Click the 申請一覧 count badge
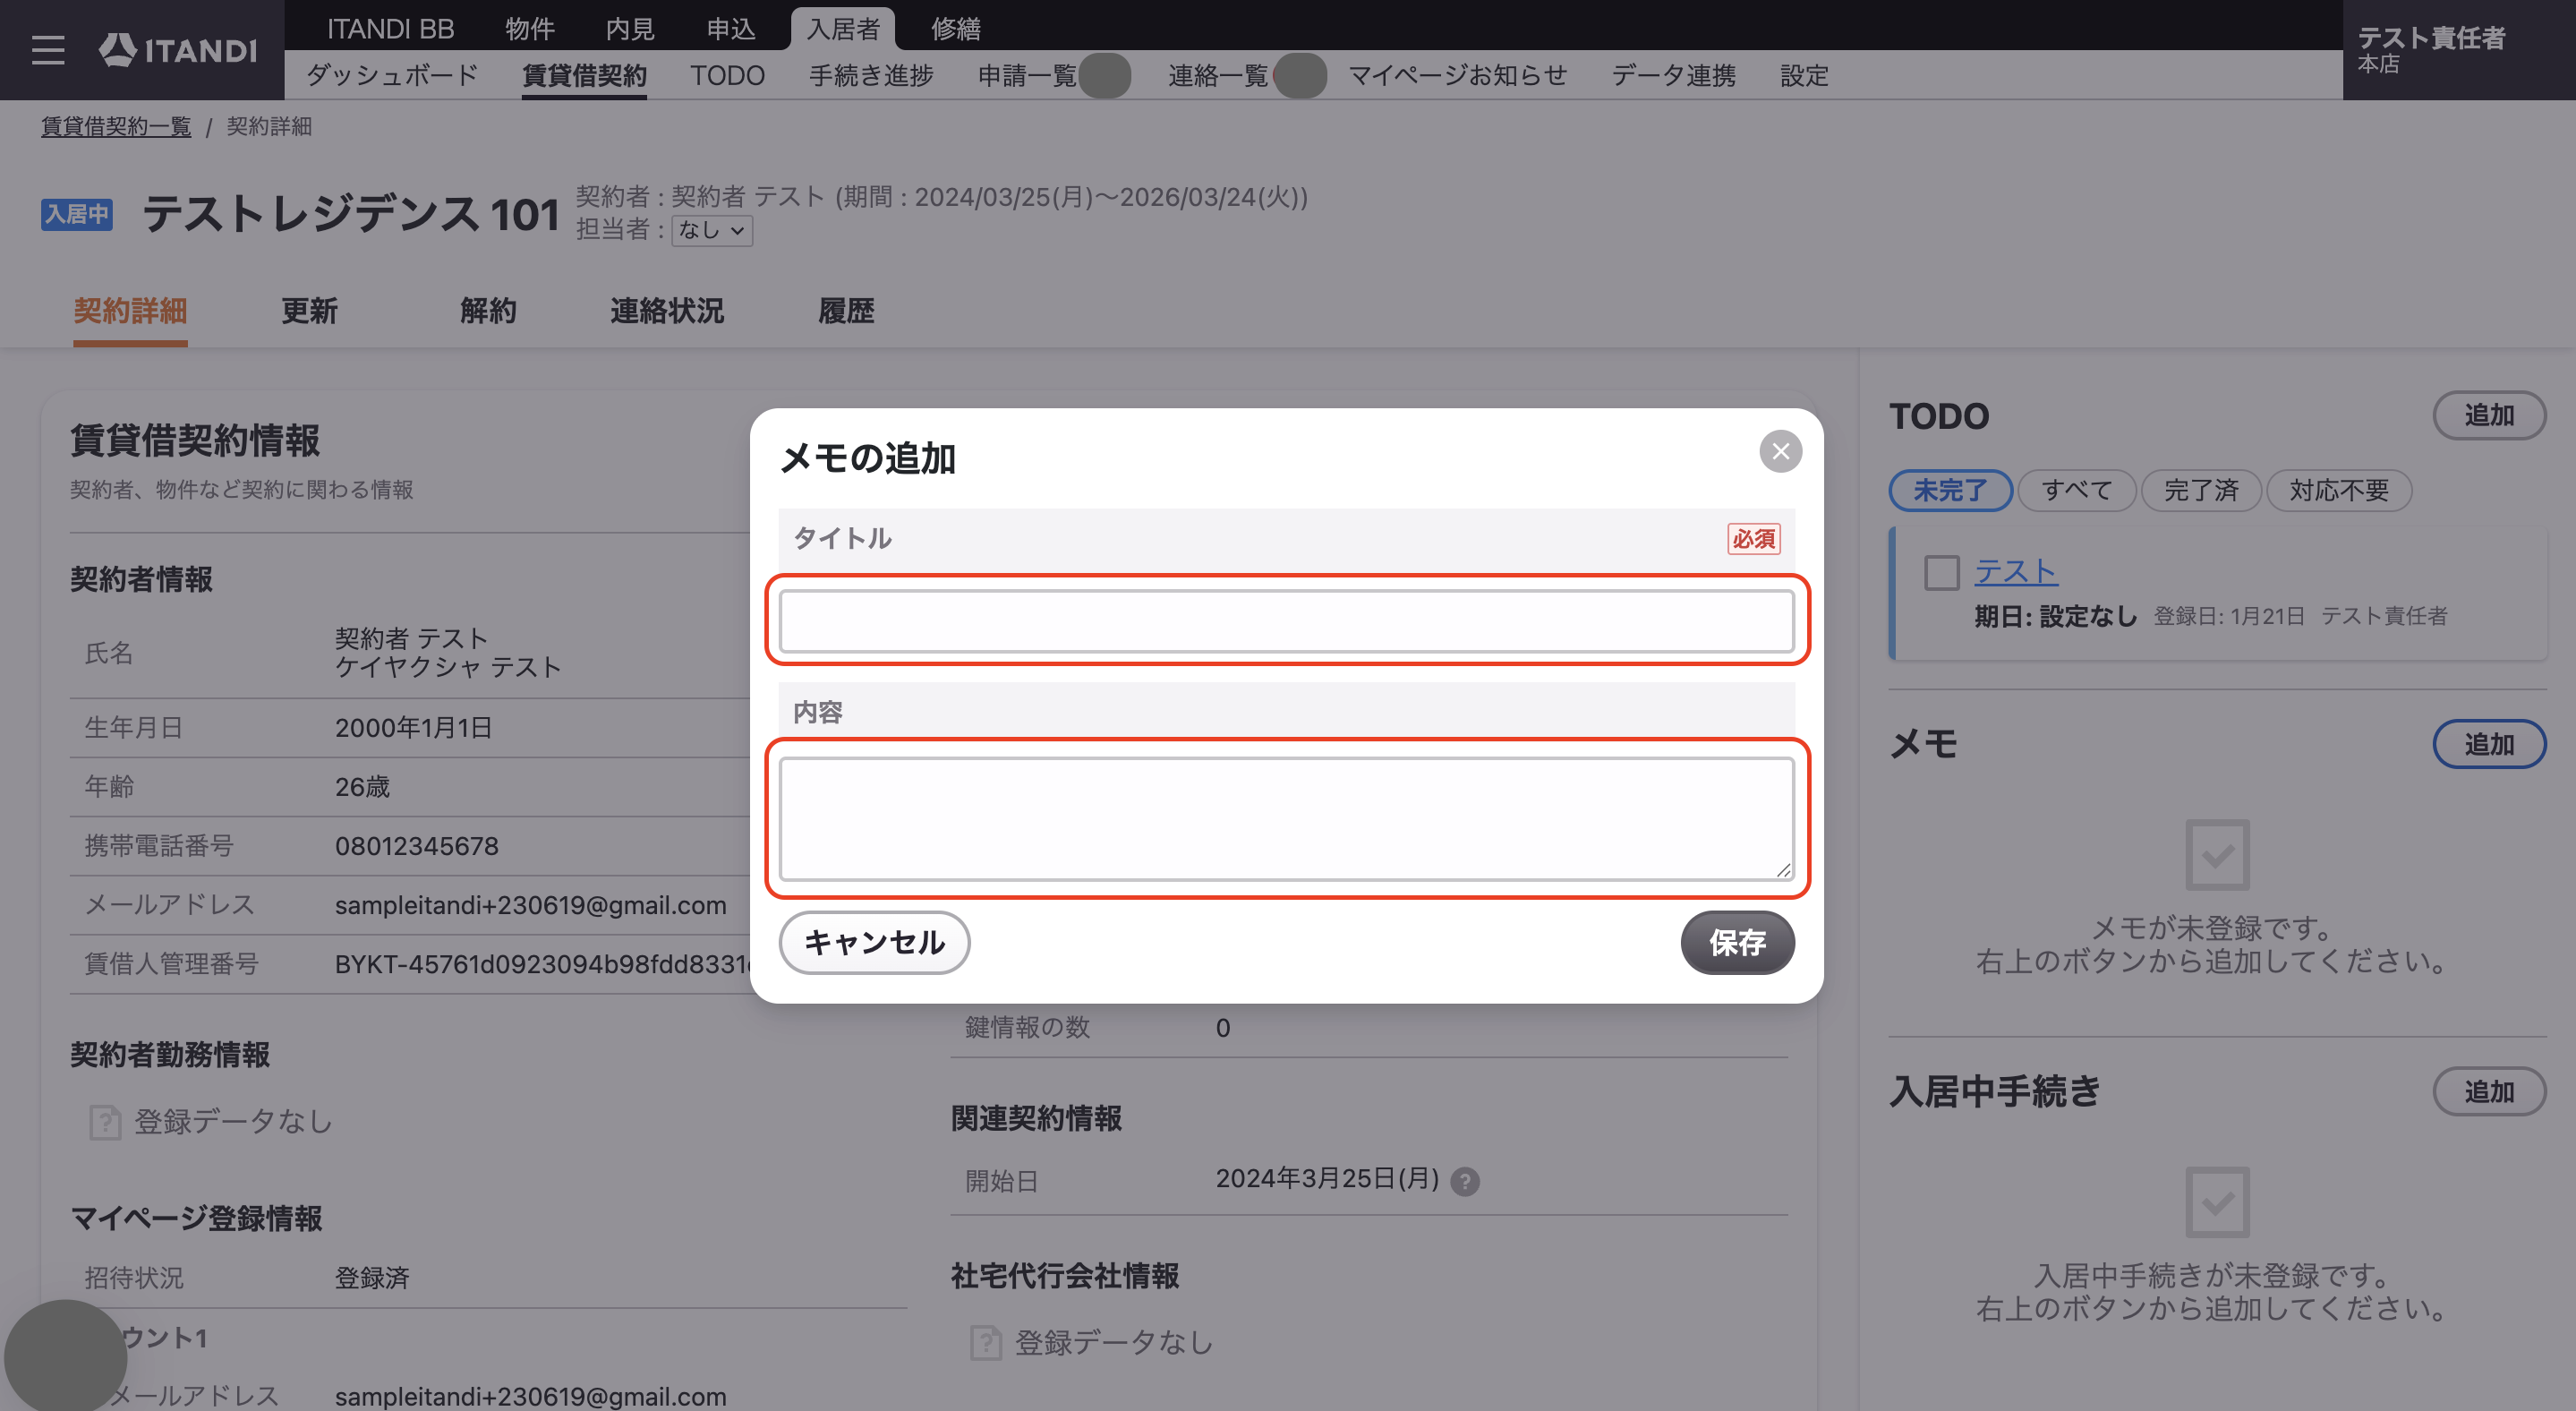Image resolution: width=2576 pixels, height=1411 pixels. pos(1105,76)
